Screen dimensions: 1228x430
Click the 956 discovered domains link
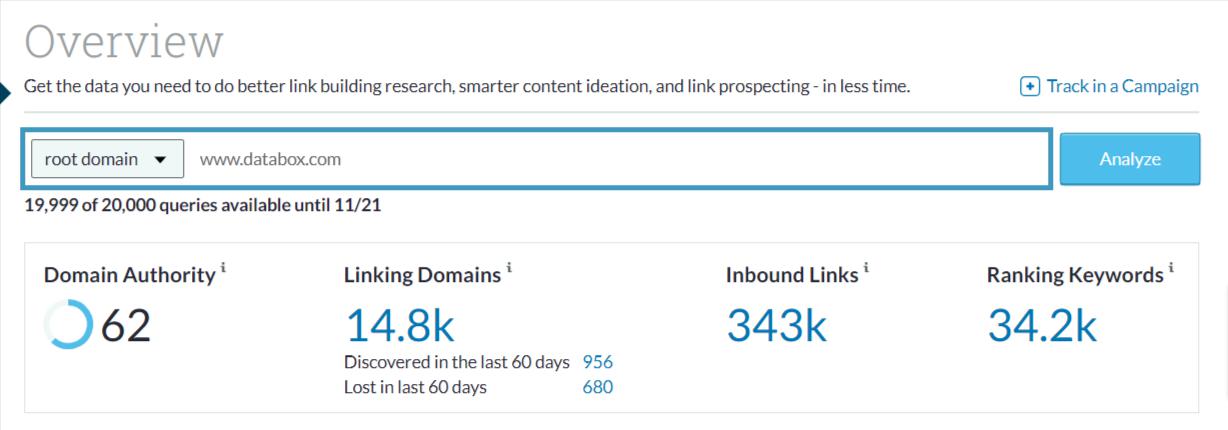pos(597,362)
